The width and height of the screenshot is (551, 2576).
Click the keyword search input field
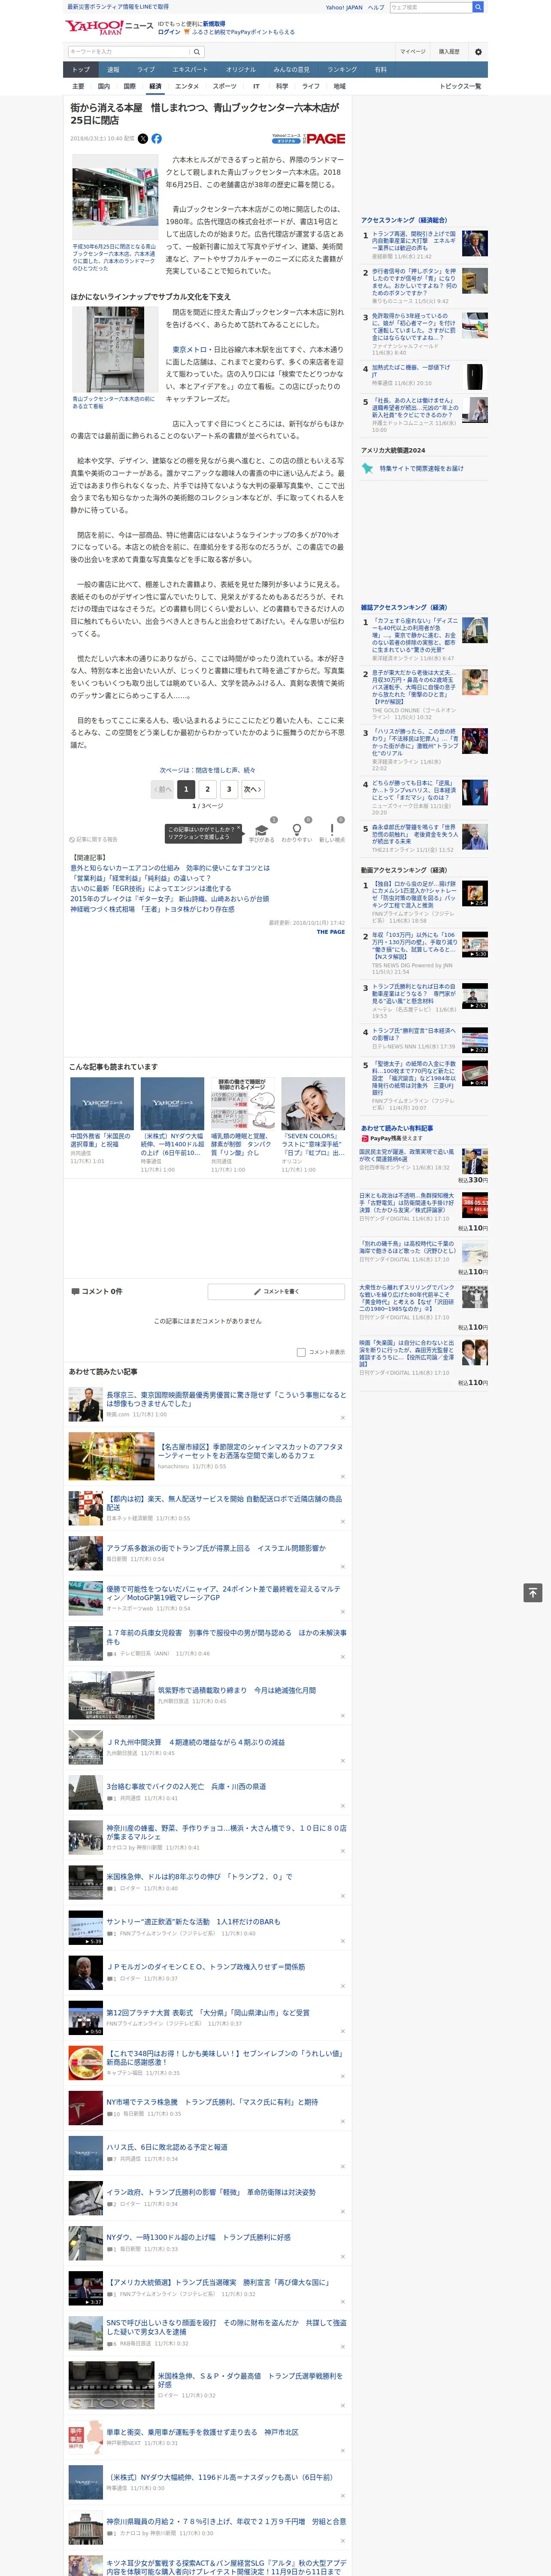pyautogui.click(x=128, y=52)
